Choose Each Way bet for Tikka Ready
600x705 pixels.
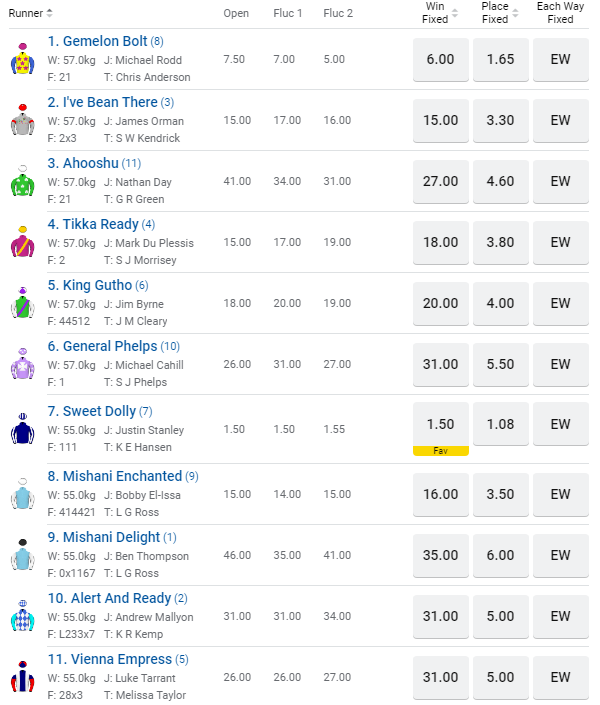[x=560, y=243]
